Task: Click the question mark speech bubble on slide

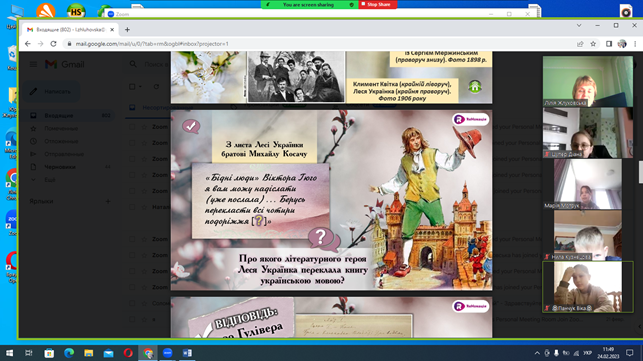Action: [323, 240]
